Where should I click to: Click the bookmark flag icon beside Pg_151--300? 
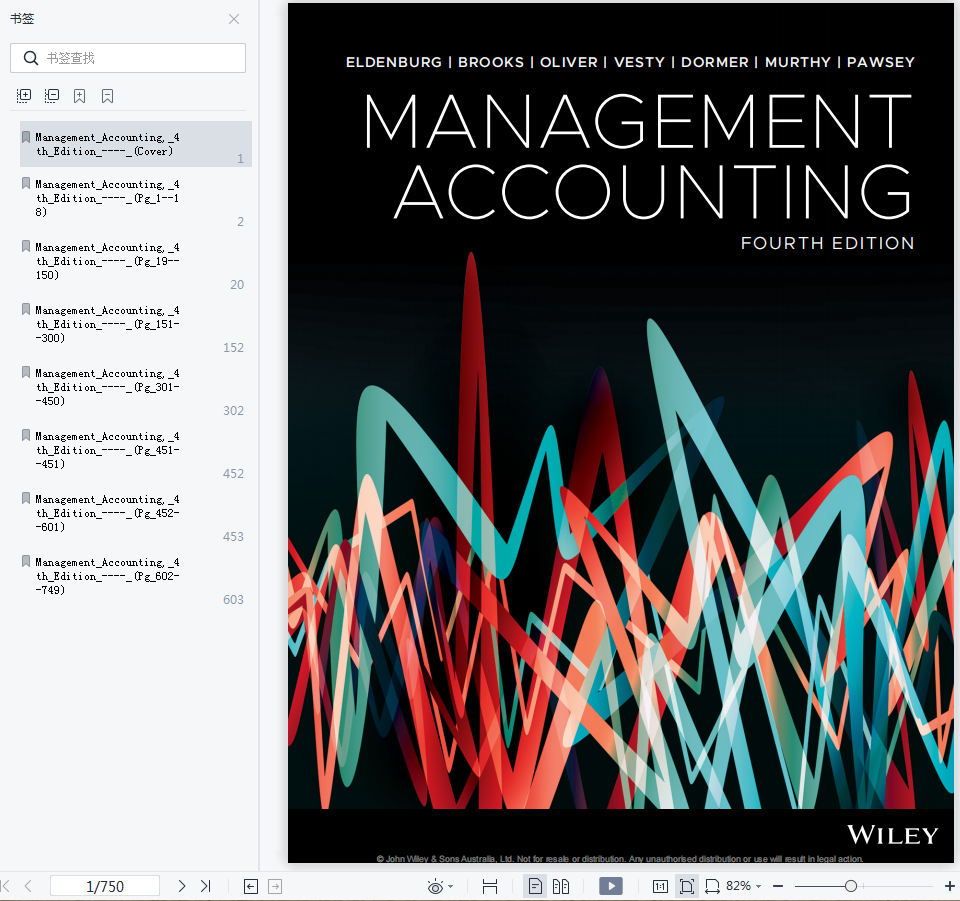click(x=26, y=309)
